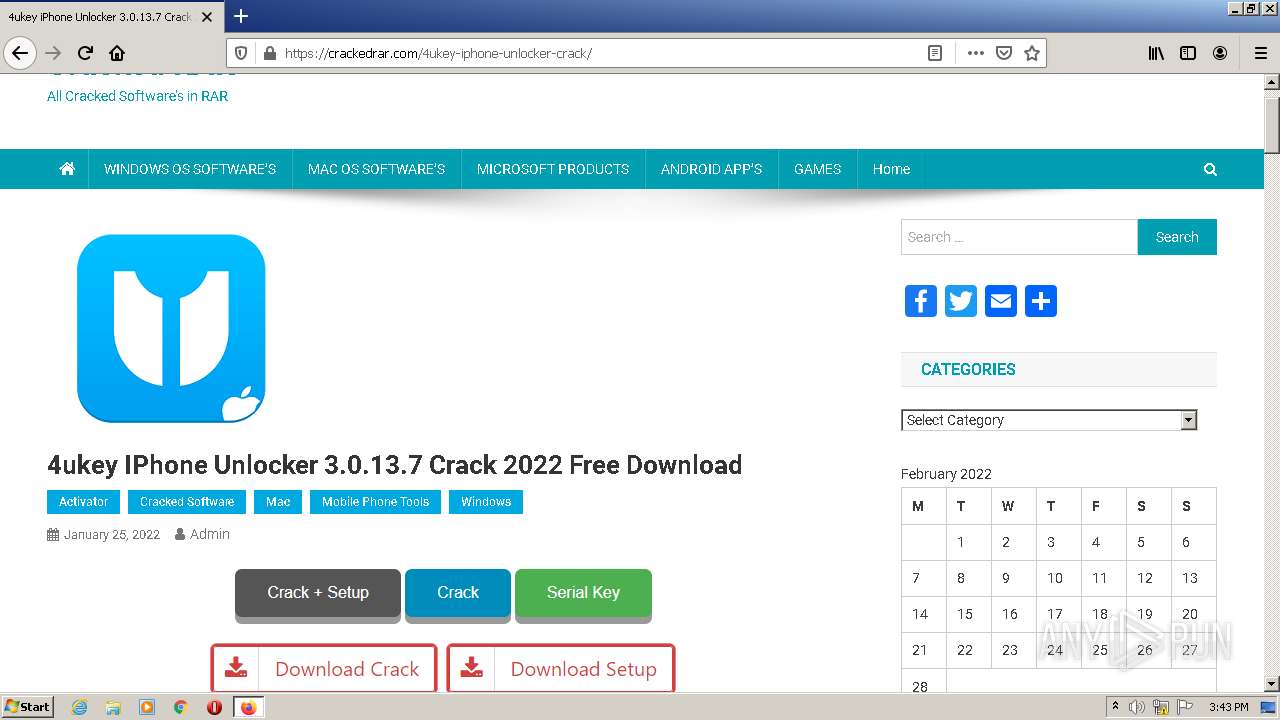Open the Library icon in the toolbar
Image resolution: width=1280 pixels, height=720 pixels.
coord(1156,53)
